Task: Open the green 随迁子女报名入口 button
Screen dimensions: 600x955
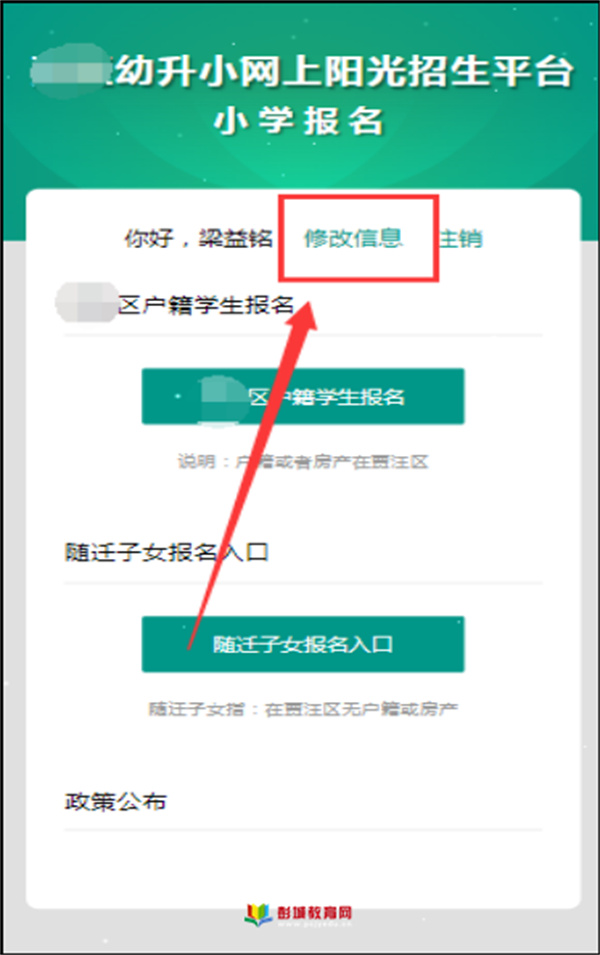Action: coord(303,644)
